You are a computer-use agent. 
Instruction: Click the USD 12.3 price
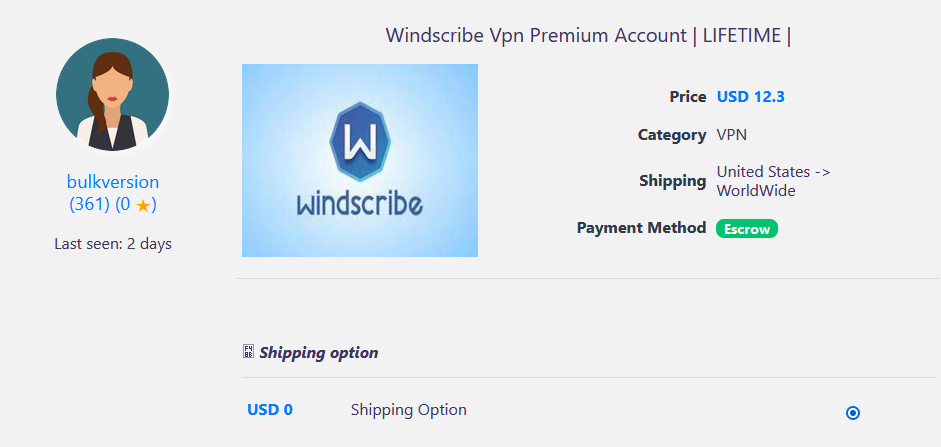[750, 97]
